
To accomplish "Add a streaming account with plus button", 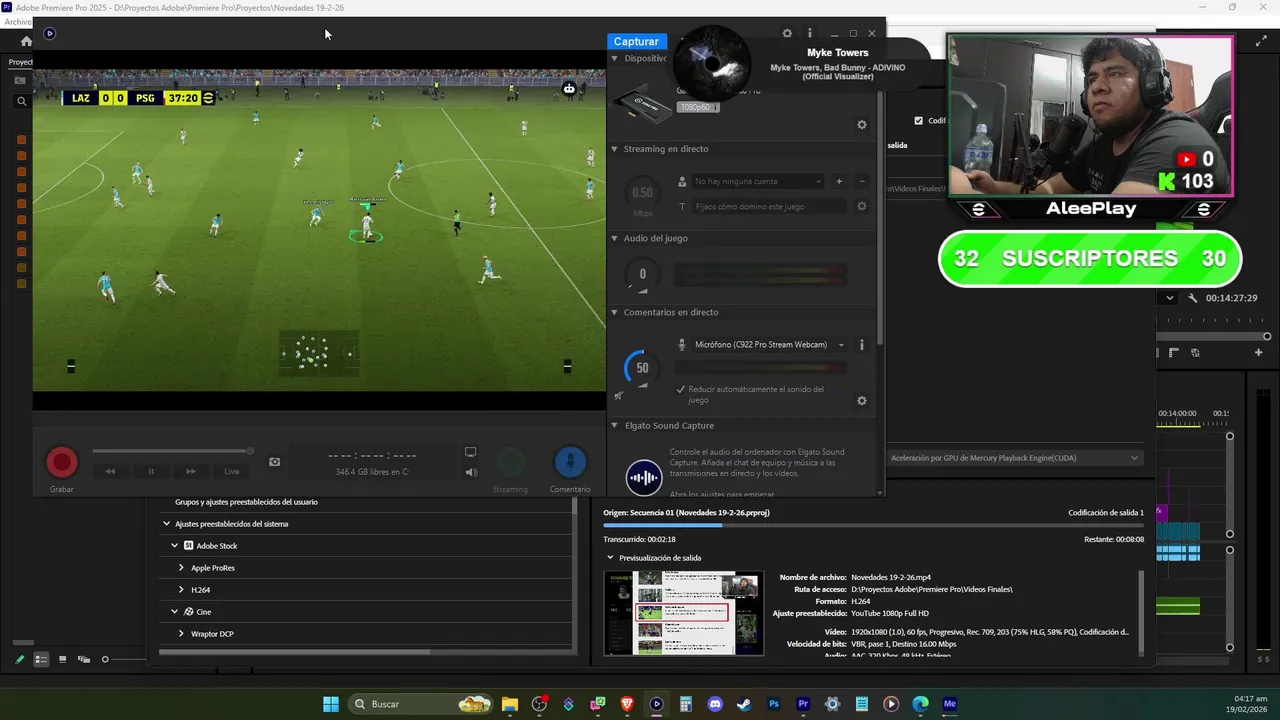I will 839,181.
